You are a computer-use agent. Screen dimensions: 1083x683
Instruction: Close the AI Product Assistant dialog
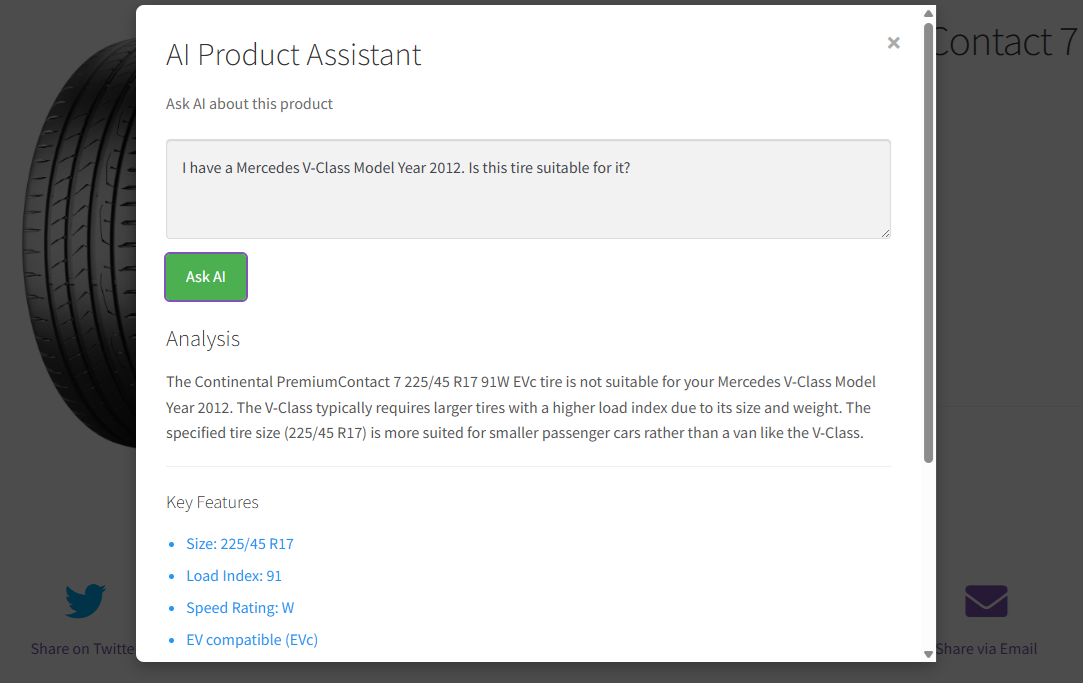coord(893,43)
